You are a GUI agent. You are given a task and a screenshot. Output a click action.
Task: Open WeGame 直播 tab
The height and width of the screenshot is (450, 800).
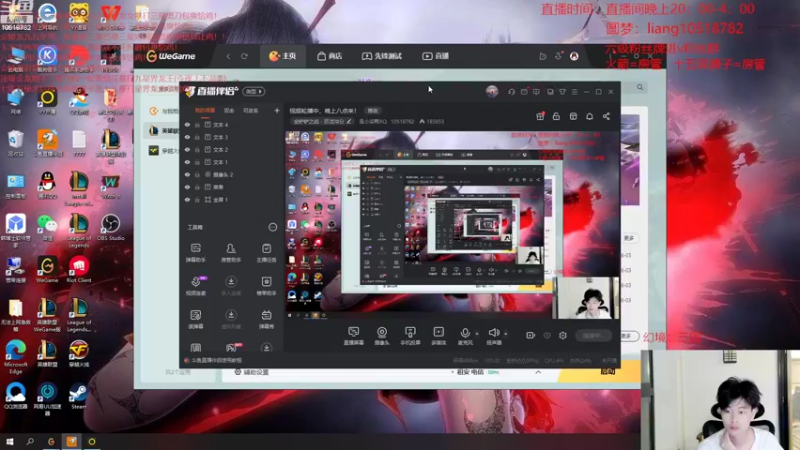(435, 56)
